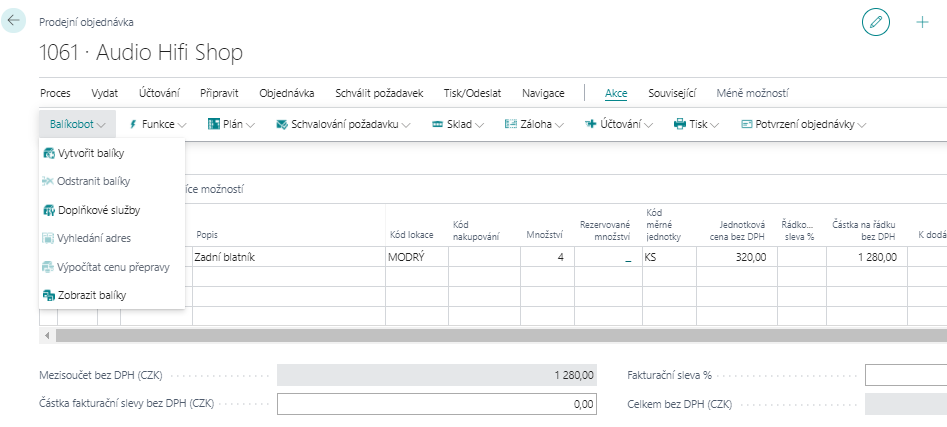Open Doplňkové služby menu entry
947x427 pixels.
[x=98, y=210]
